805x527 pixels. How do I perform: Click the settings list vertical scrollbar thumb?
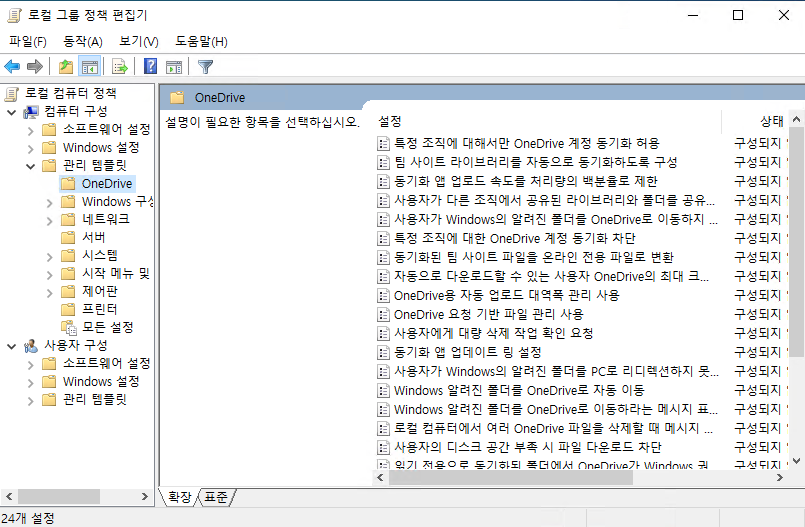796,242
